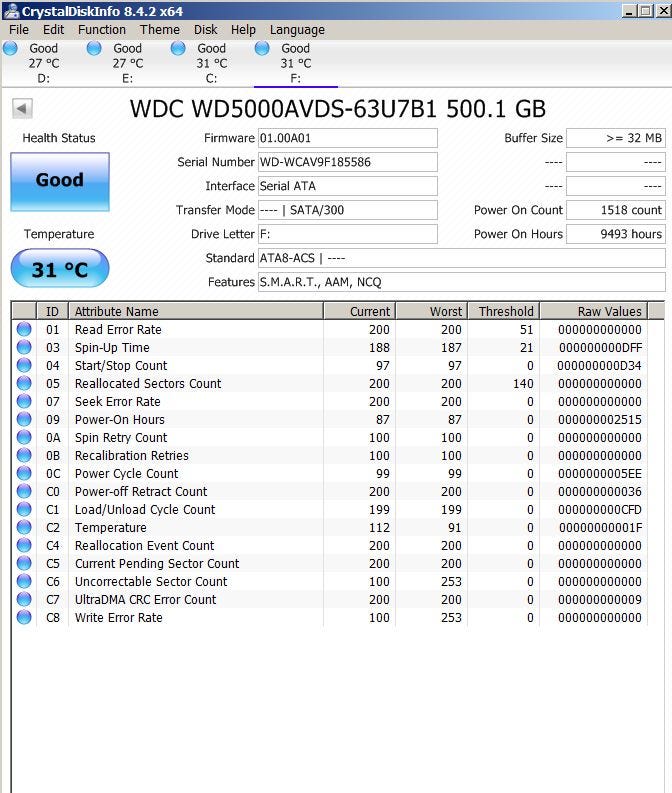Image resolution: width=672 pixels, height=793 pixels.
Task: Select the Write Error Rate attribute name
Action: (119, 618)
